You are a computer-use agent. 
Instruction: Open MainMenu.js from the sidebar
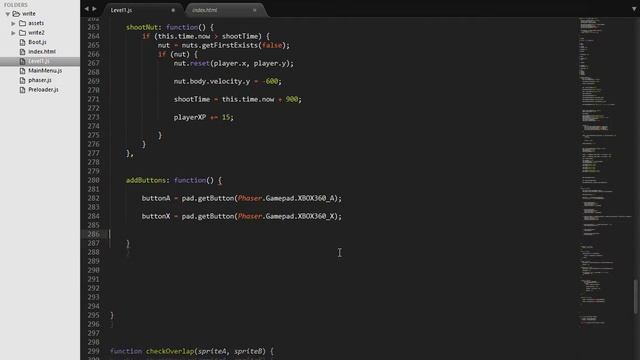pyautogui.click(x=45, y=71)
